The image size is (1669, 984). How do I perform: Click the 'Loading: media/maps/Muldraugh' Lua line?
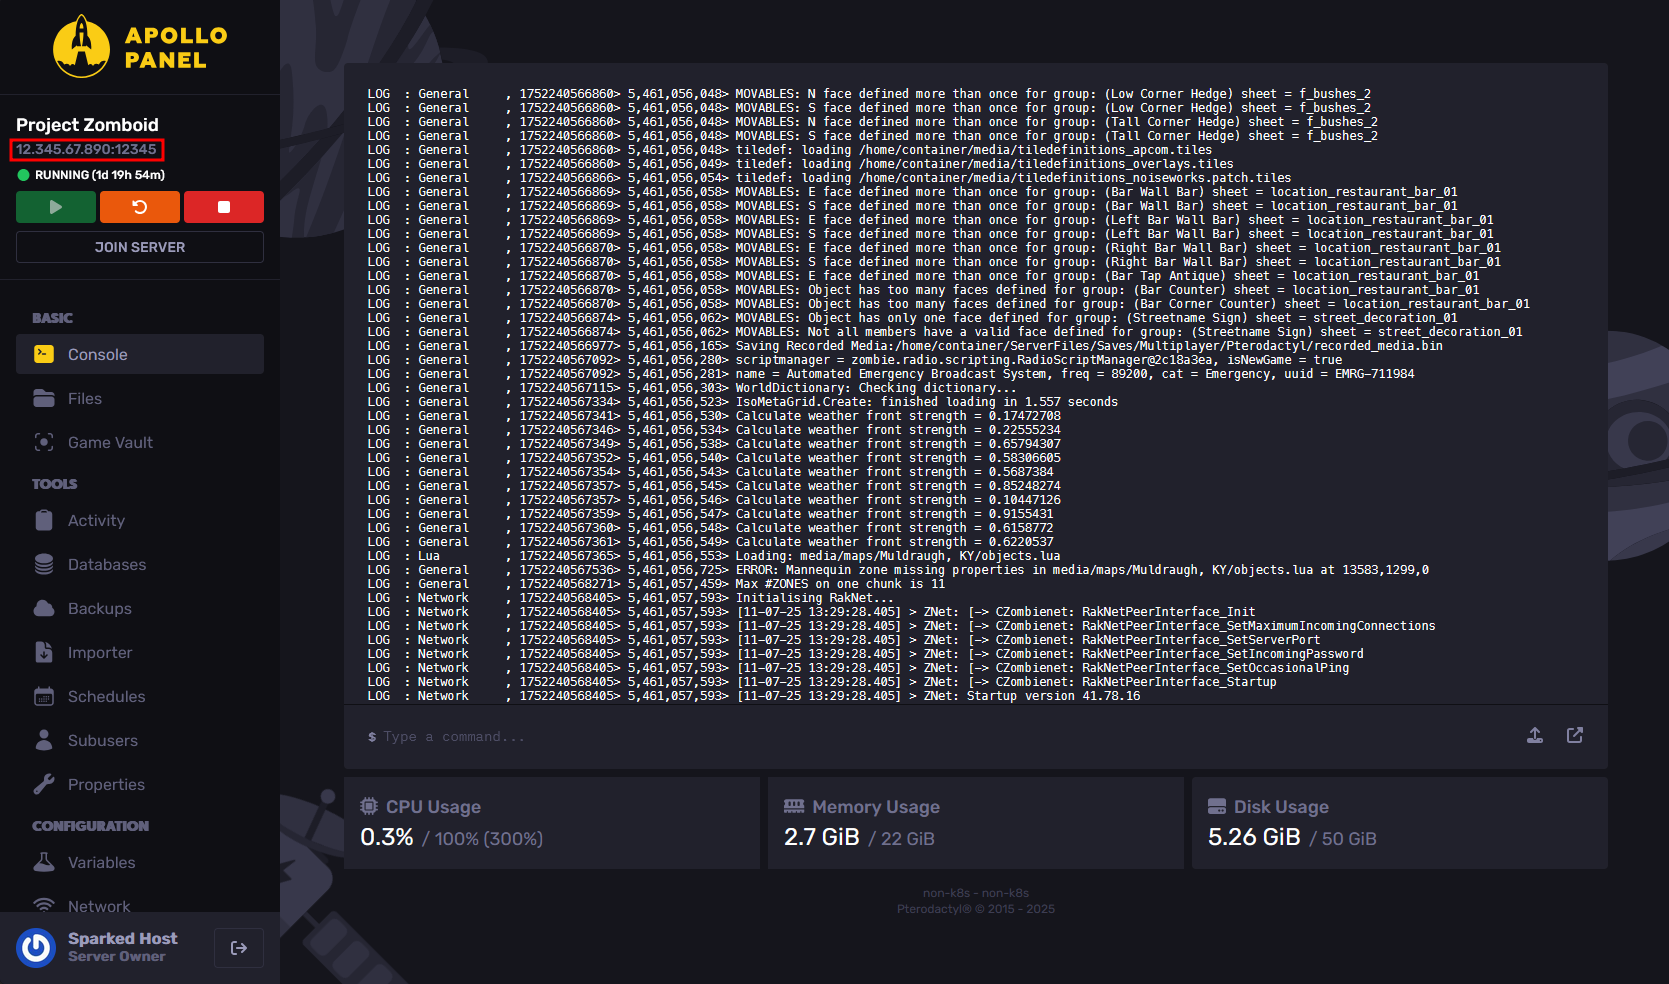pyautogui.click(x=713, y=556)
